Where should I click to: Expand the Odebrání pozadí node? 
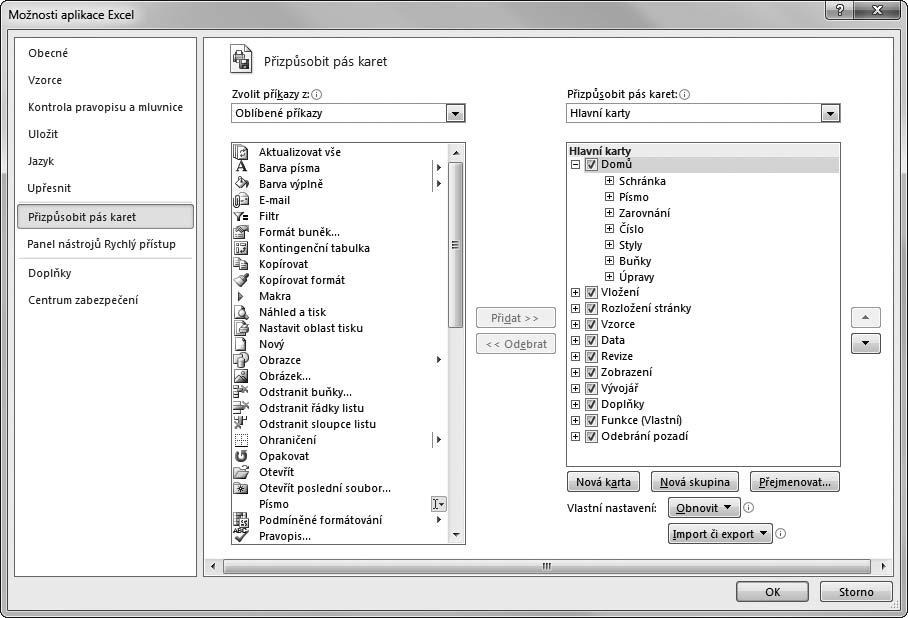point(575,437)
